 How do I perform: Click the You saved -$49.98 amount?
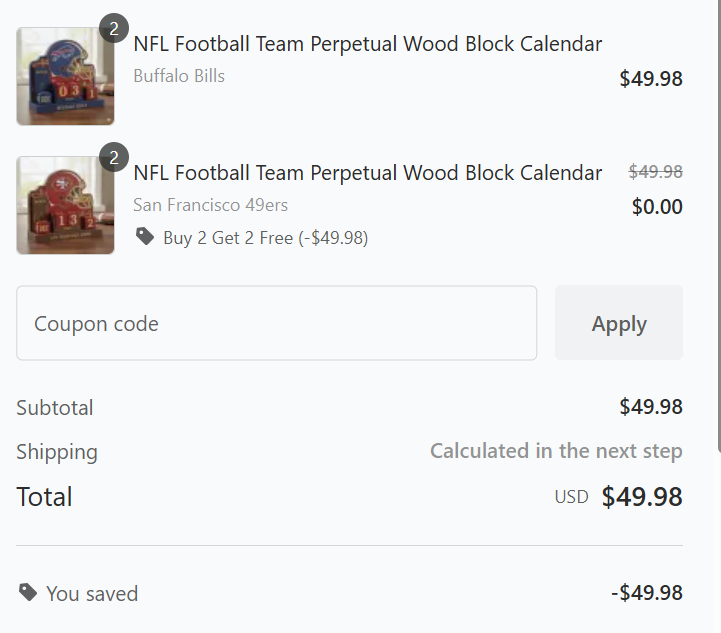[x=646, y=593]
